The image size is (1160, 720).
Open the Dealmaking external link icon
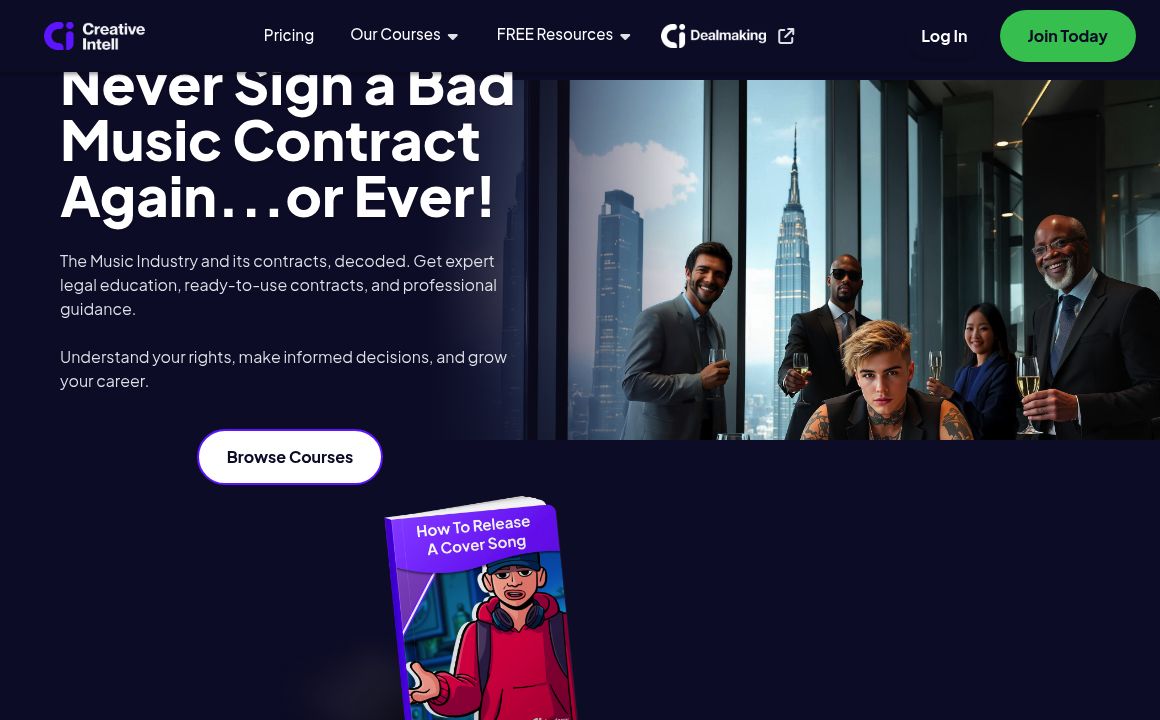[786, 36]
